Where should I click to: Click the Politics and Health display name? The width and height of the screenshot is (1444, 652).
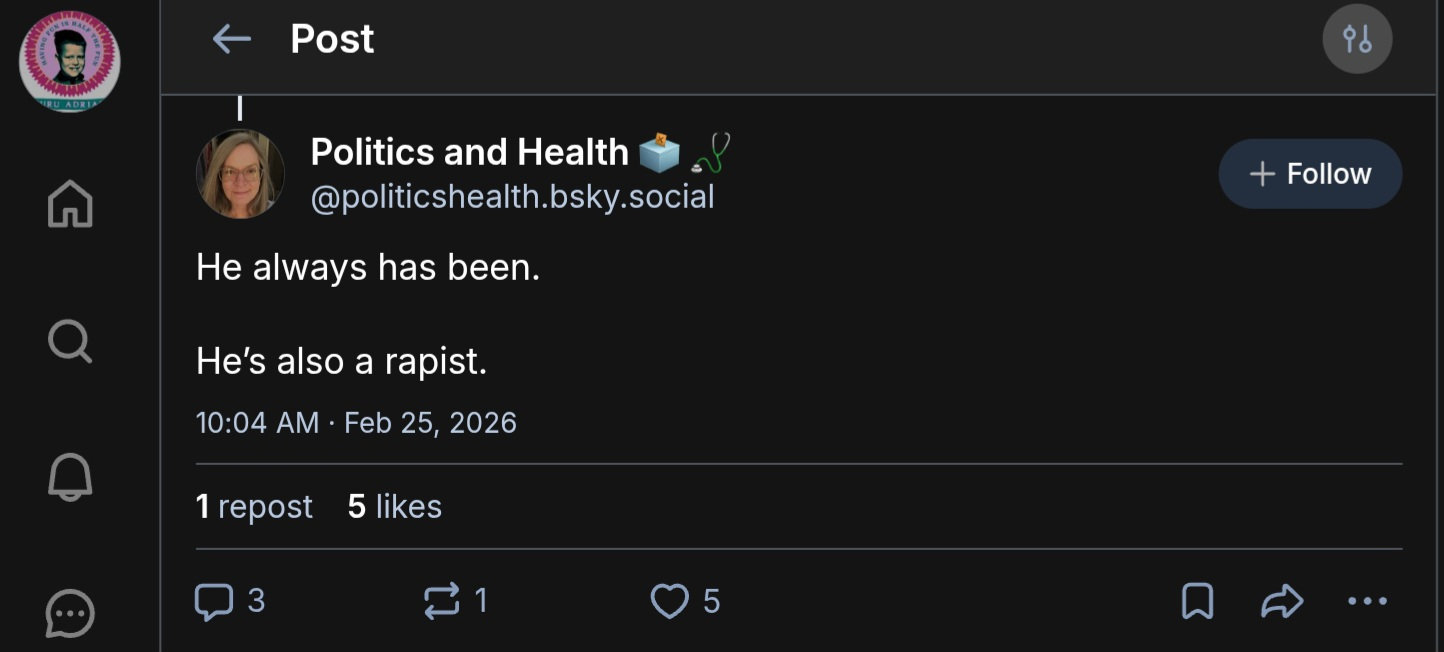[x=469, y=152]
